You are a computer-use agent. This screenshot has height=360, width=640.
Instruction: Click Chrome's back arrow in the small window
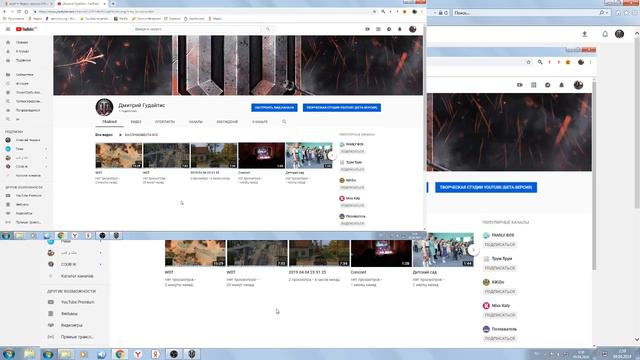(5, 12)
